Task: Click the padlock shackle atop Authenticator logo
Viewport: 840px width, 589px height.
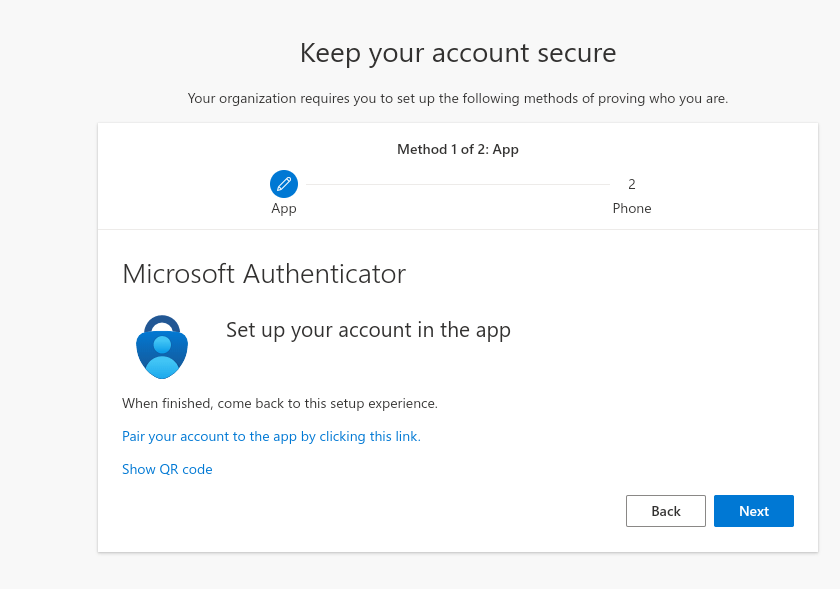Action: (x=162, y=323)
